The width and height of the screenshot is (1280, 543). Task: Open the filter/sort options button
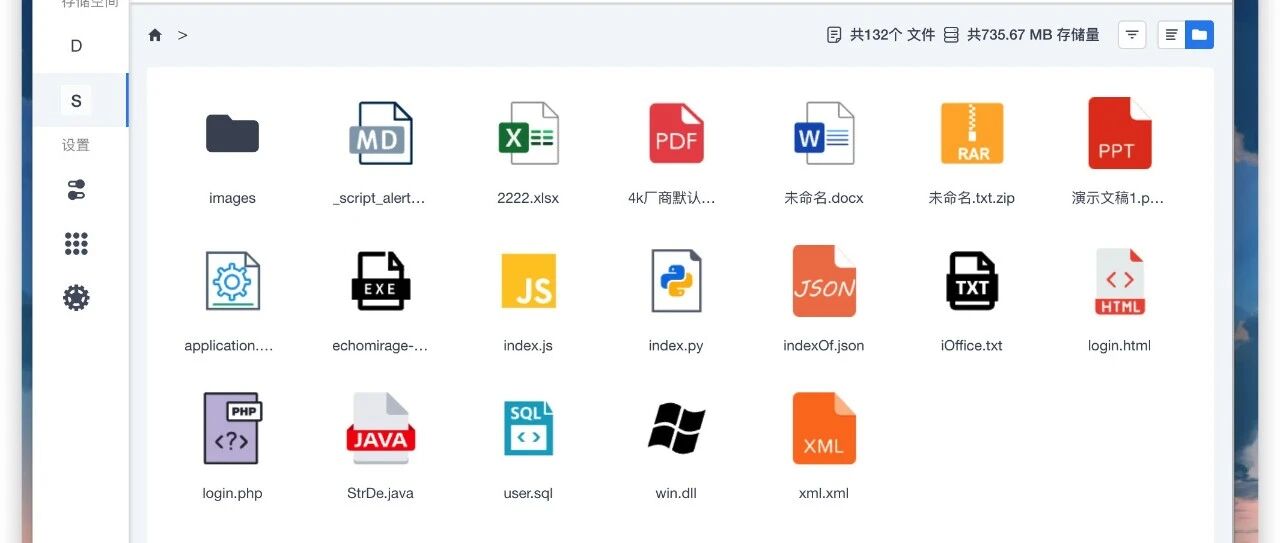1132,35
